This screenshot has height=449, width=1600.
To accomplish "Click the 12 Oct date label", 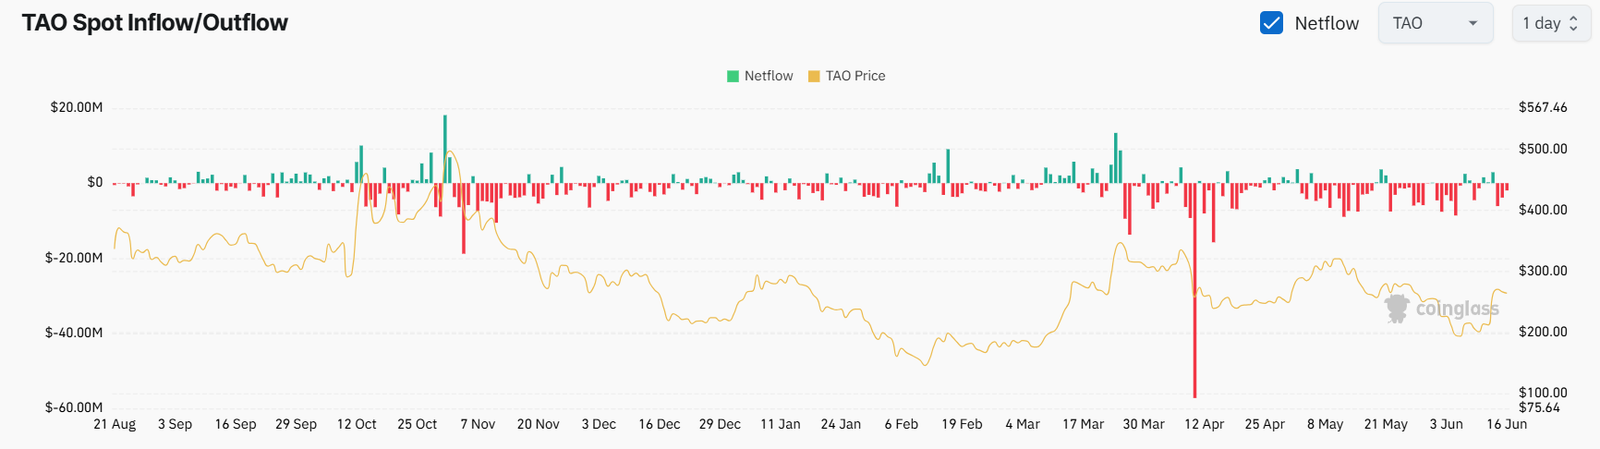I will [357, 424].
